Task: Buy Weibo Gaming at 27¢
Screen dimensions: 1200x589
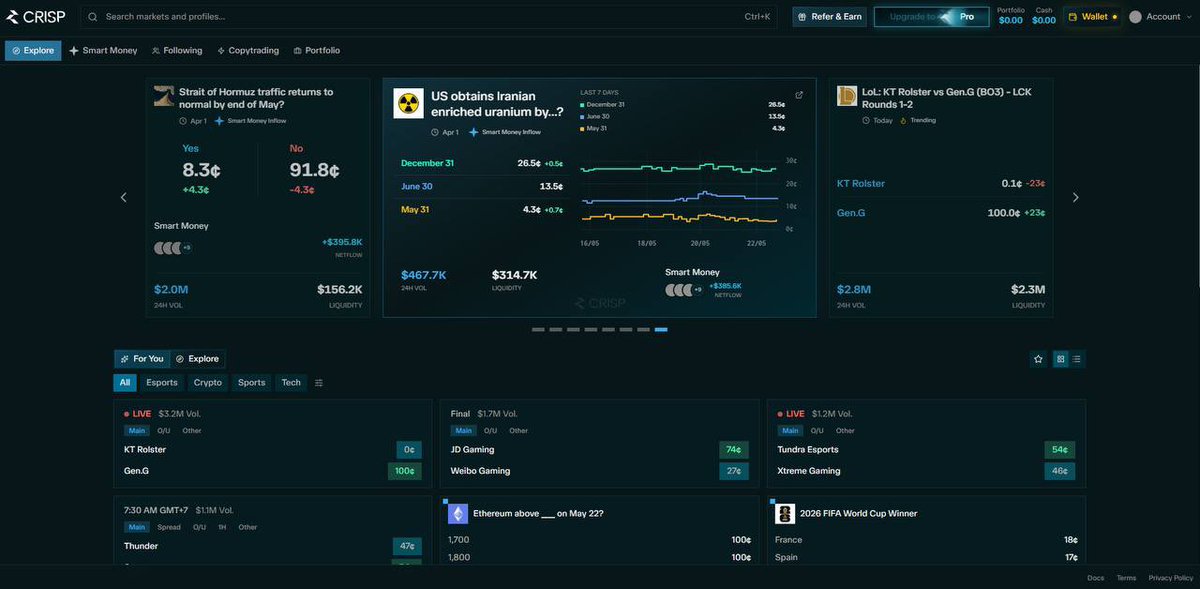Action: pos(733,471)
